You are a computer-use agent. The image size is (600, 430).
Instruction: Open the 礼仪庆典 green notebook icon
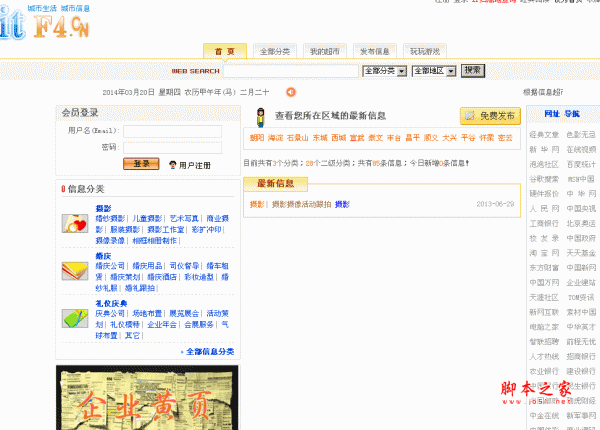tap(75, 318)
